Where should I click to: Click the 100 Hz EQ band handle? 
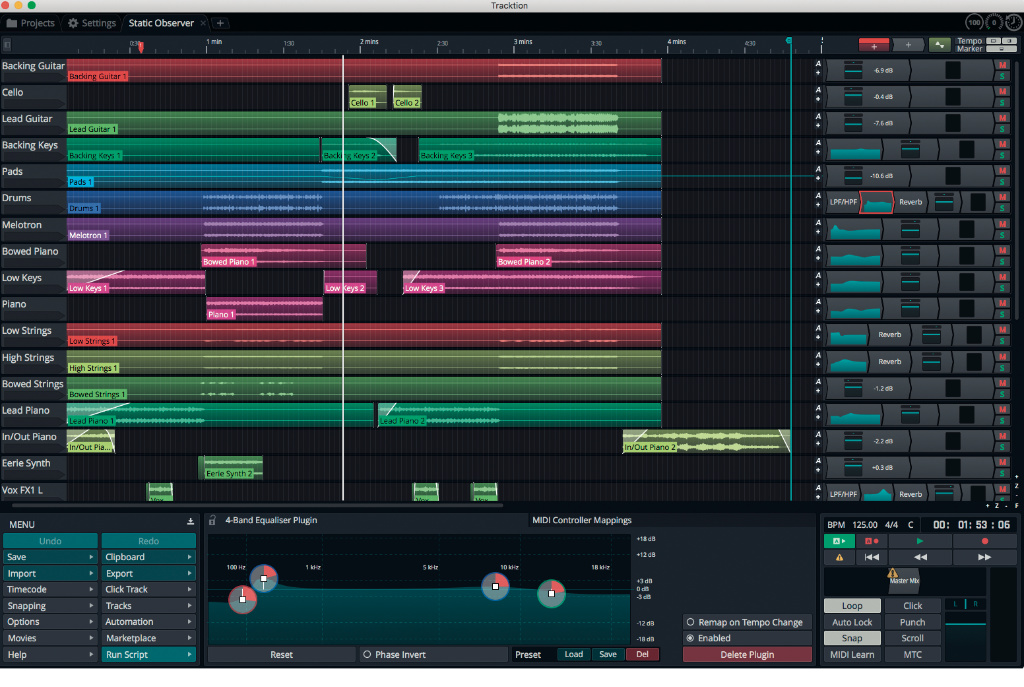click(242, 599)
